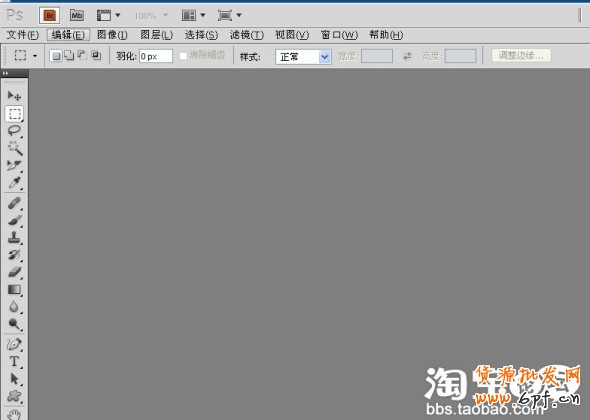The height and width of the screenshot is (420, 590).
Task: Choose Intersect with selection mode
Action: tap(96, 56)
